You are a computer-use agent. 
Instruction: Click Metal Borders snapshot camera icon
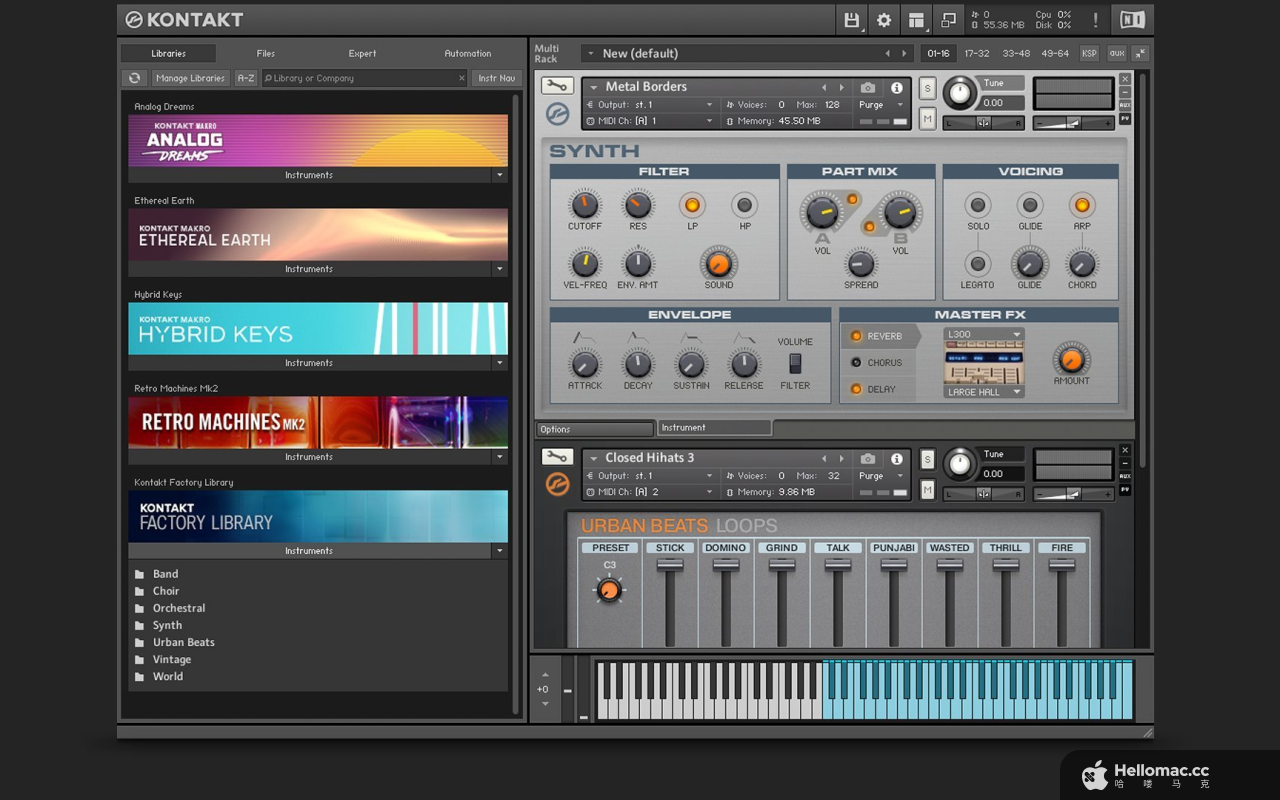(x=868, y=88)
